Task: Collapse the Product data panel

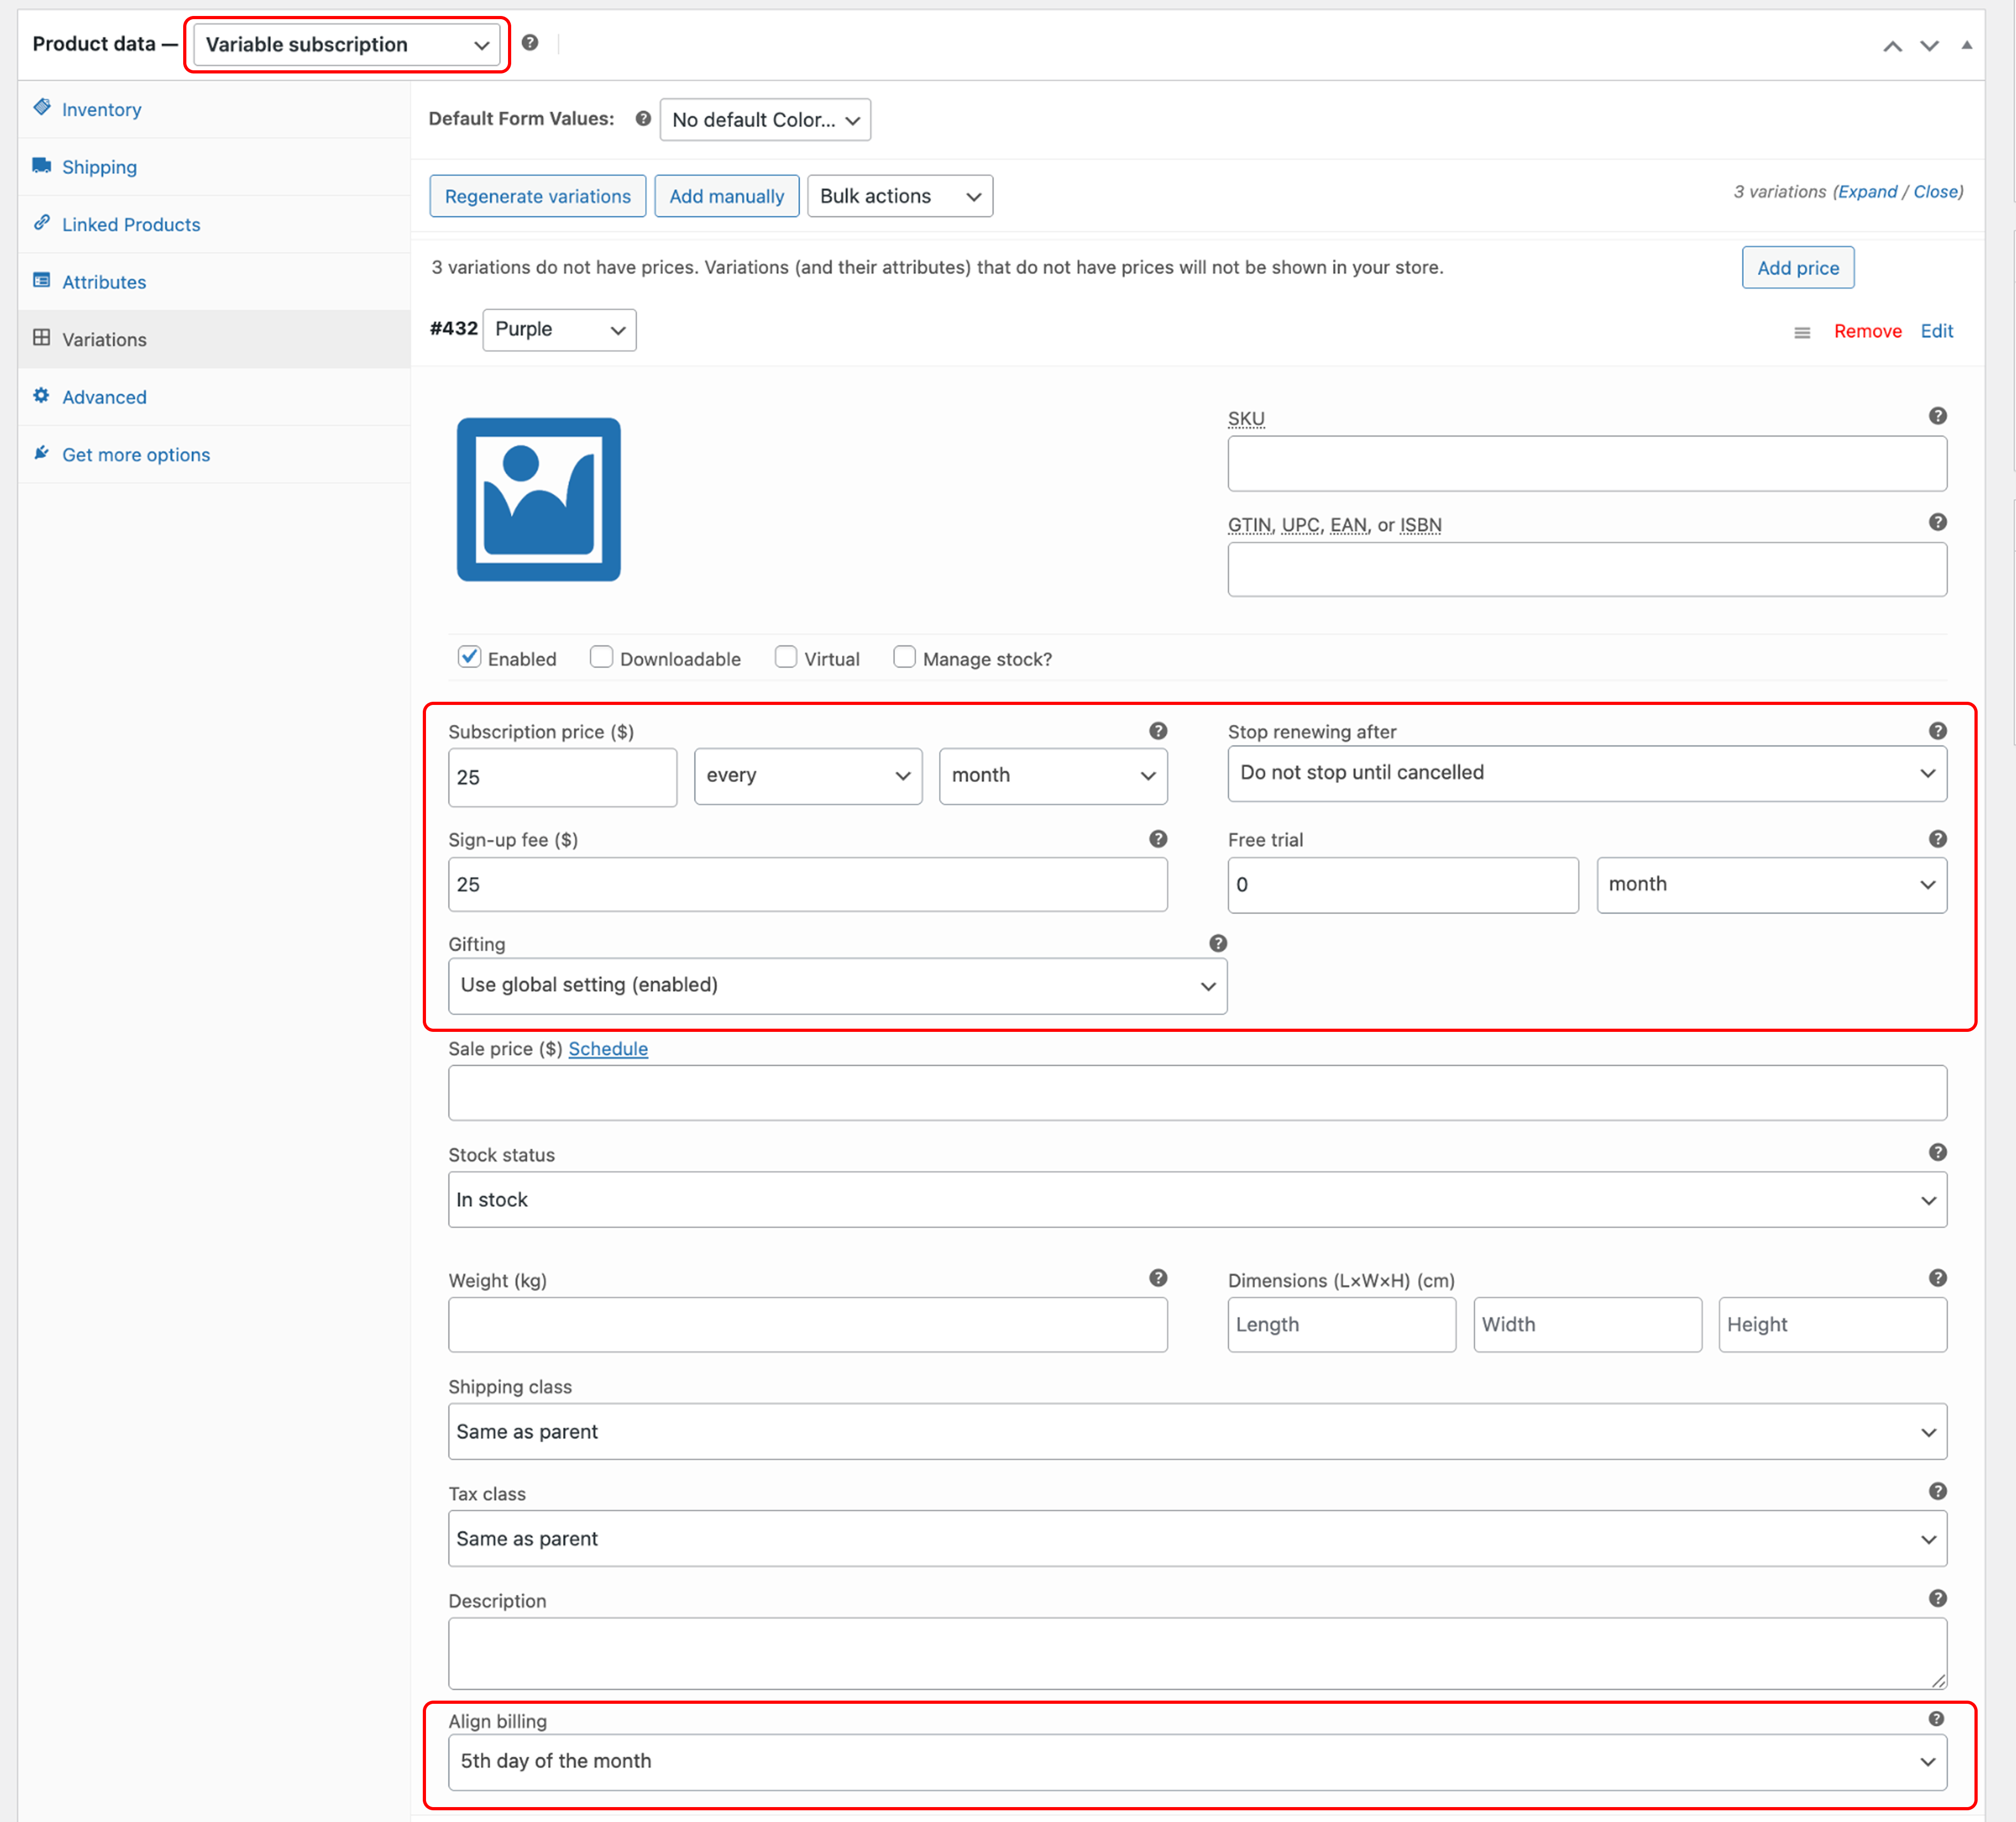Action: tap(1966, 45)
